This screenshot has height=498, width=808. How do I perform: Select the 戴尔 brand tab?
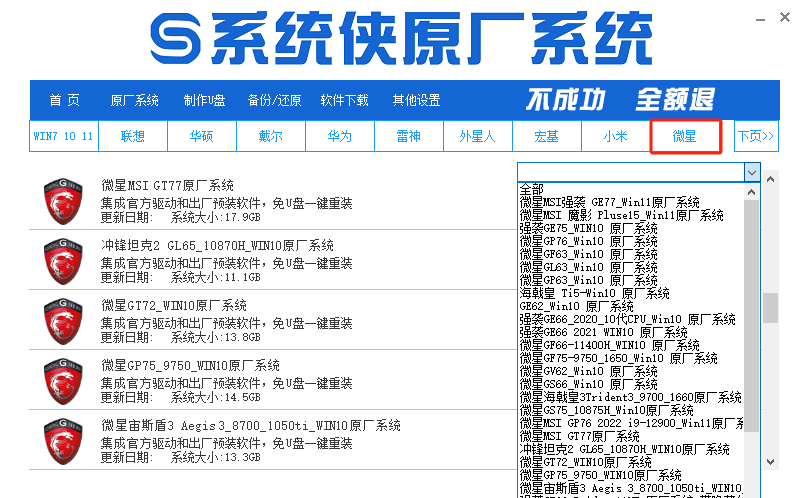(x=271, y=136)
